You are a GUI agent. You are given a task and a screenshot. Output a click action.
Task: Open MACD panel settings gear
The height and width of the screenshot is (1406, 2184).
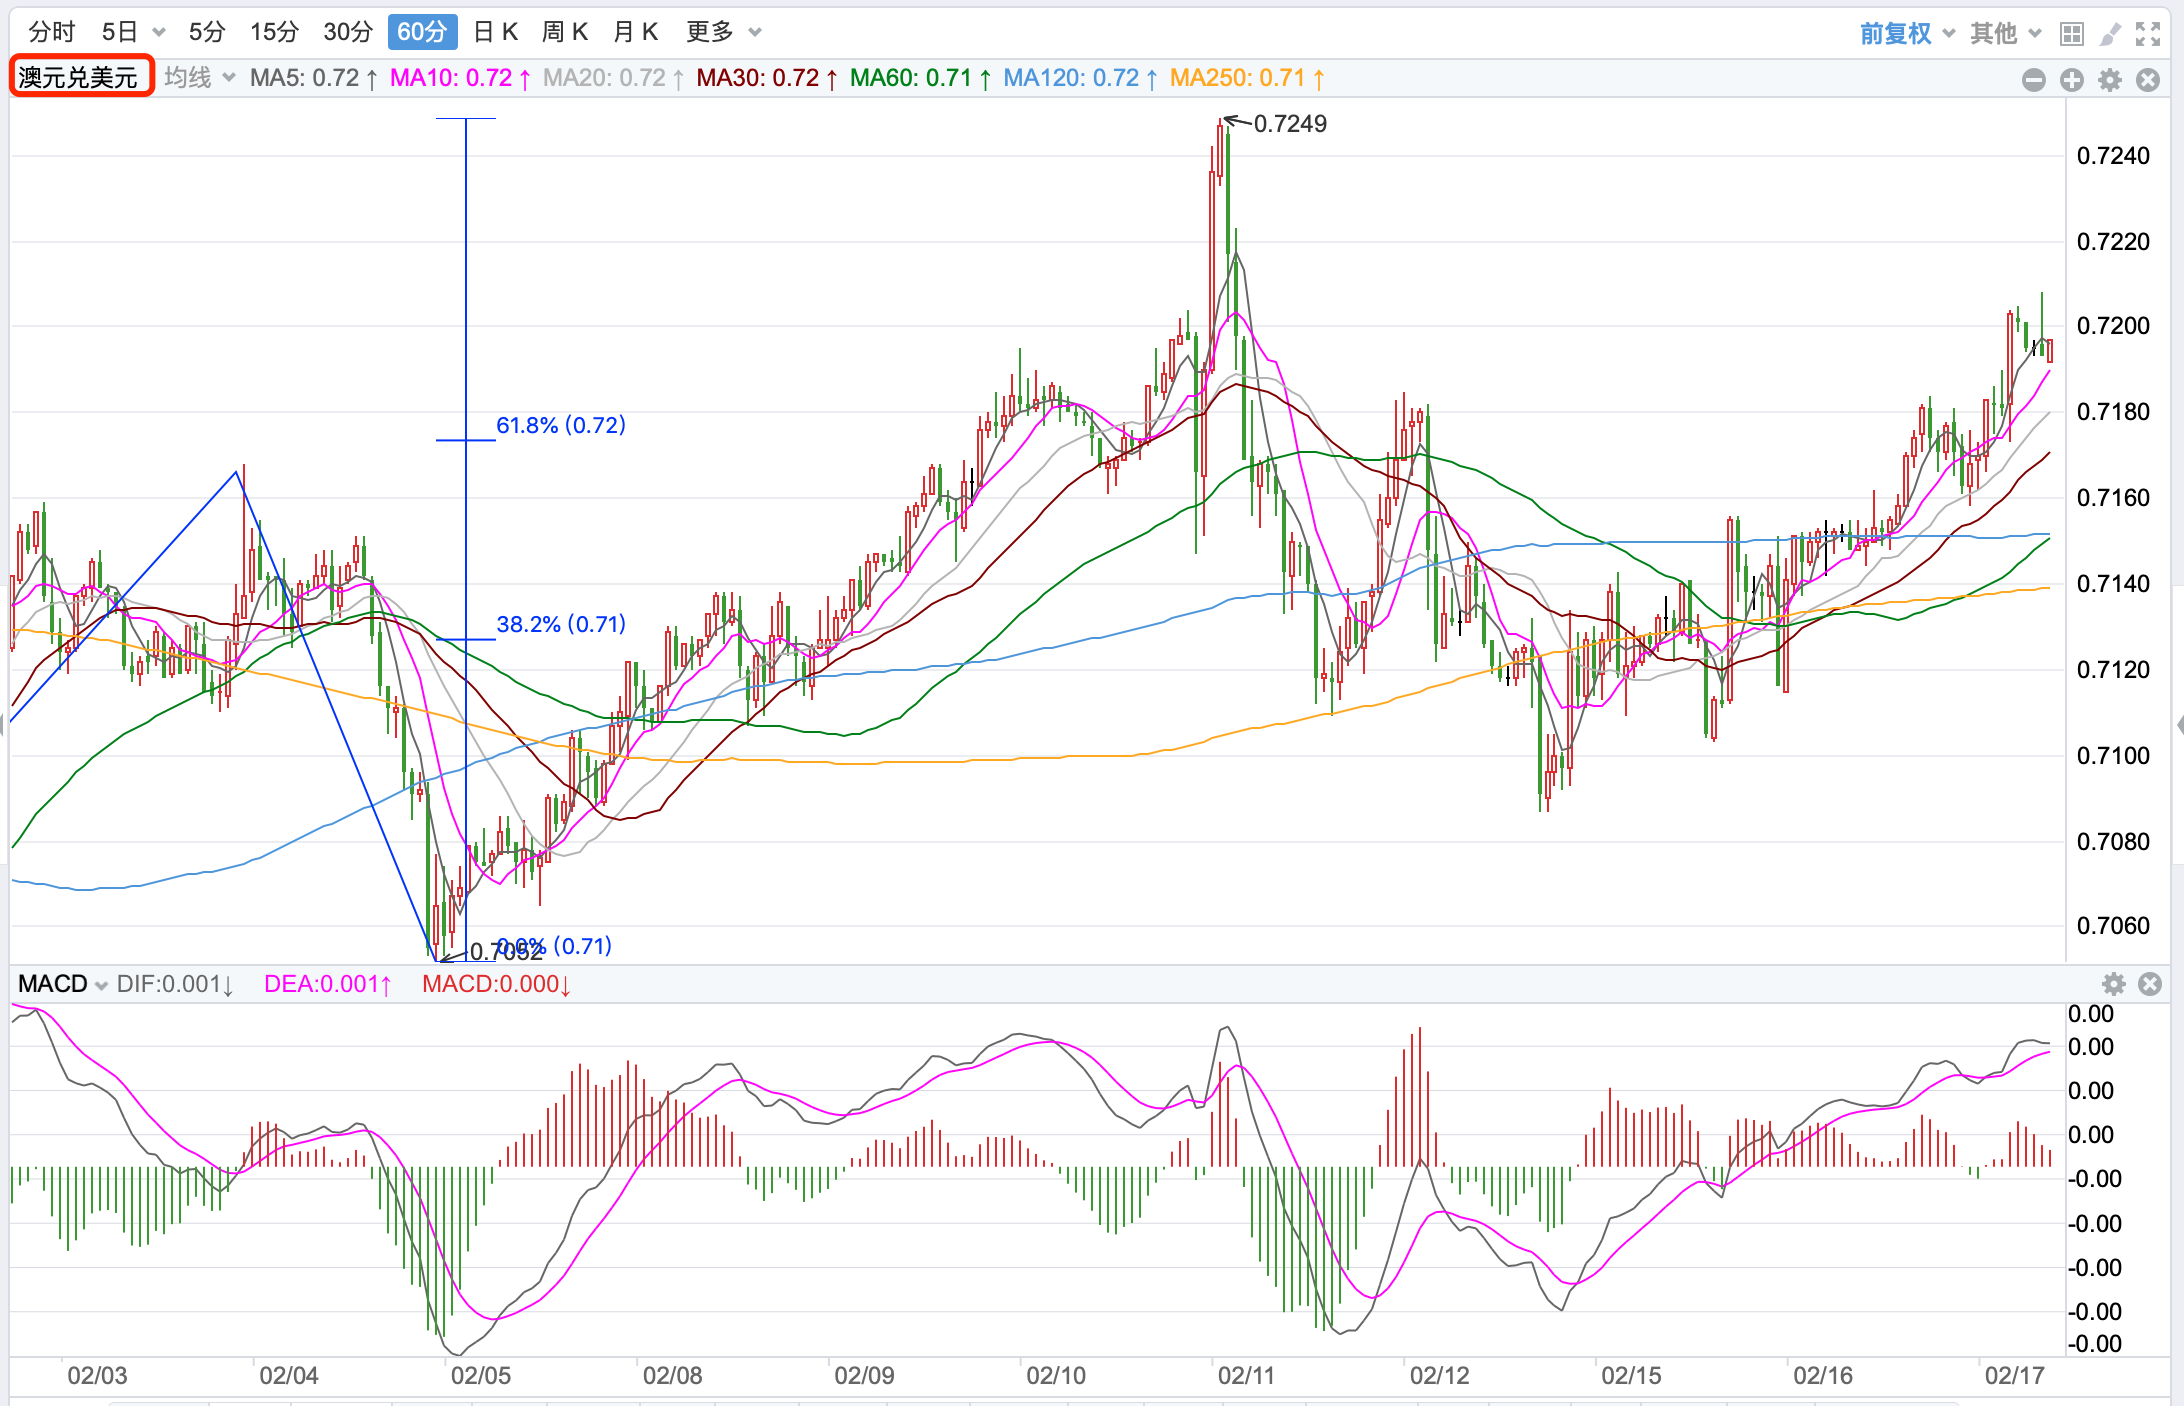[x=2113, y=984]
